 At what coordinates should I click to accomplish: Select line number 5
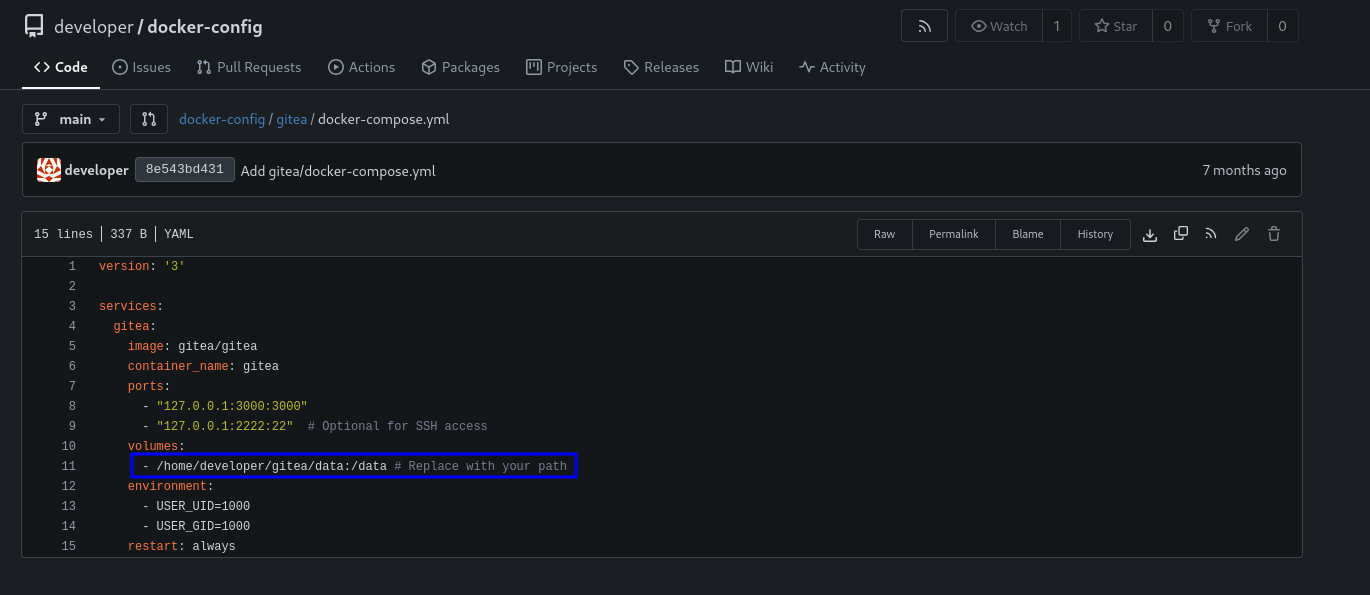[x=72, y=346]
